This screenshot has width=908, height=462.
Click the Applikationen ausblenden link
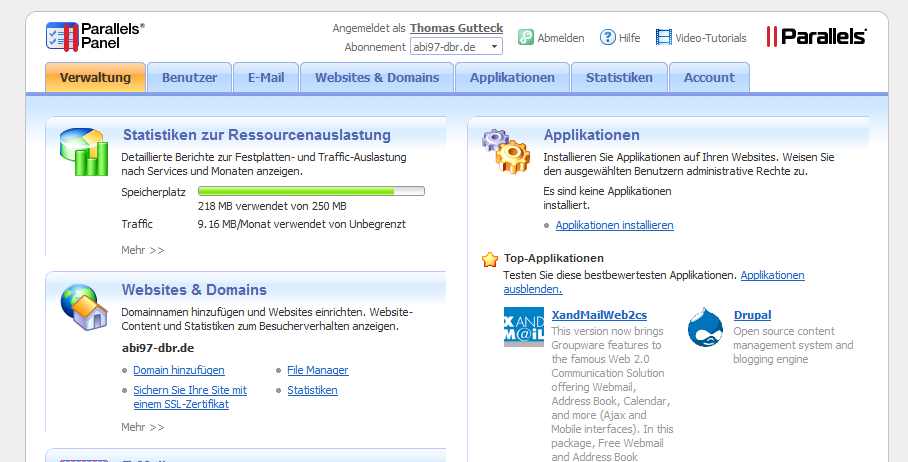click(x=654, y=282)
